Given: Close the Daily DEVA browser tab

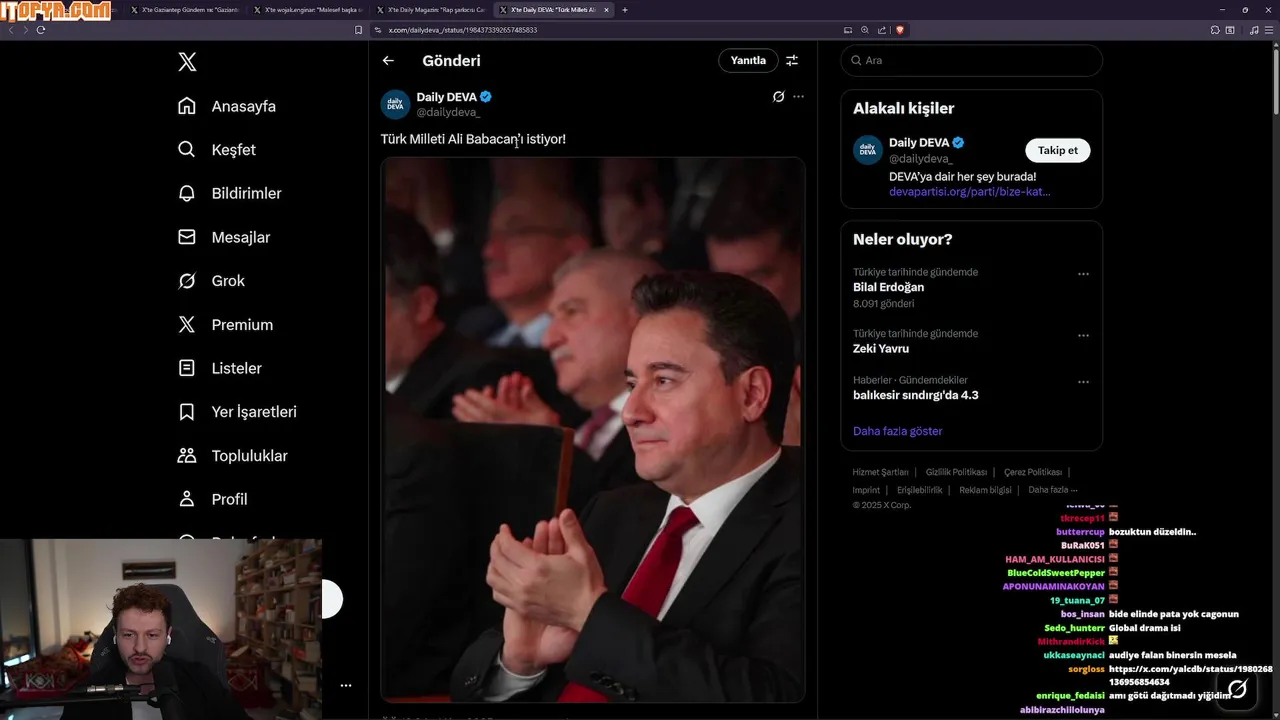Looking at the screenshot, I should (x=606, y=10).
